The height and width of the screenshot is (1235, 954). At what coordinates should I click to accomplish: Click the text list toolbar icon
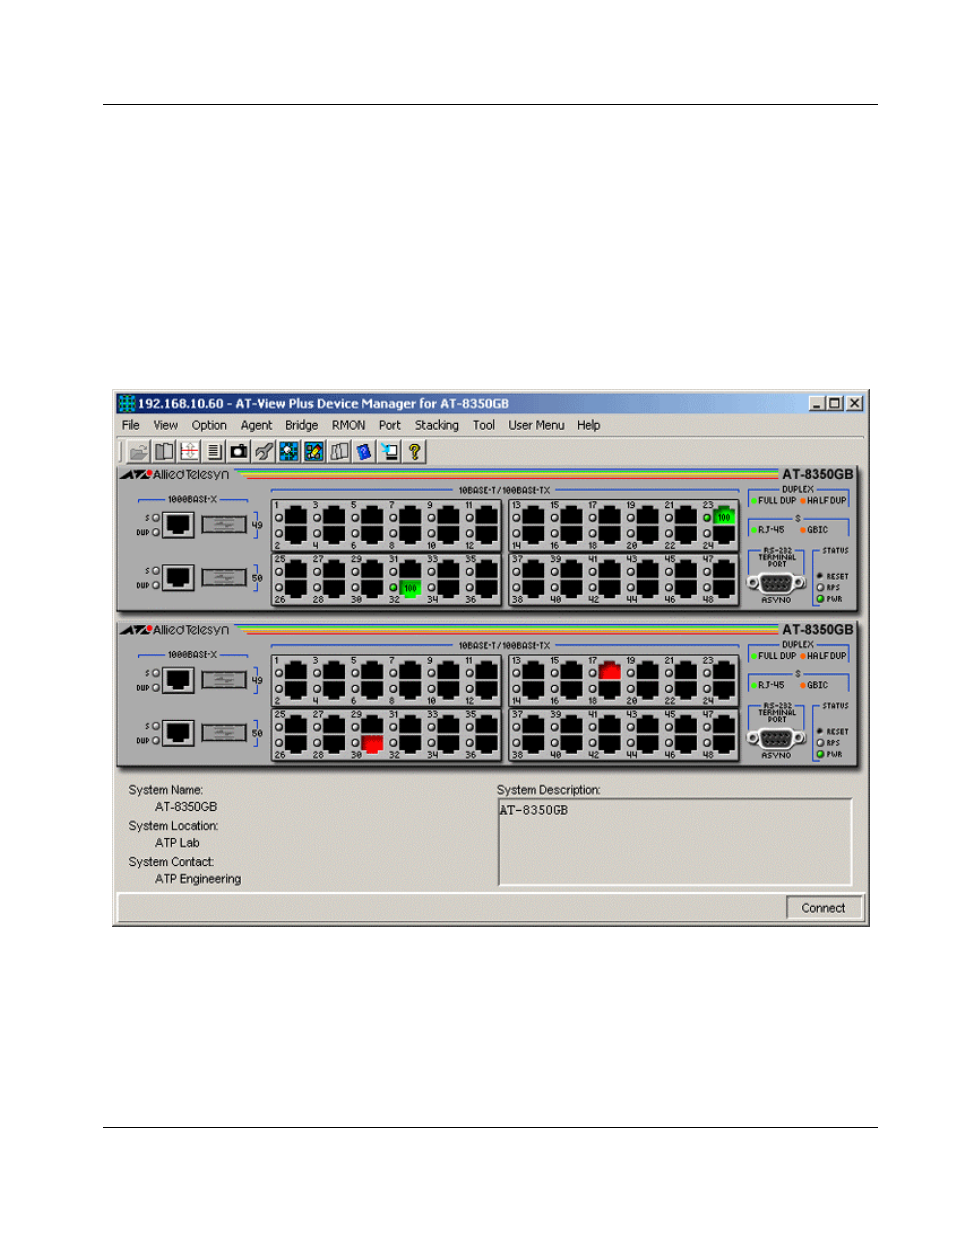coord(214,452)
